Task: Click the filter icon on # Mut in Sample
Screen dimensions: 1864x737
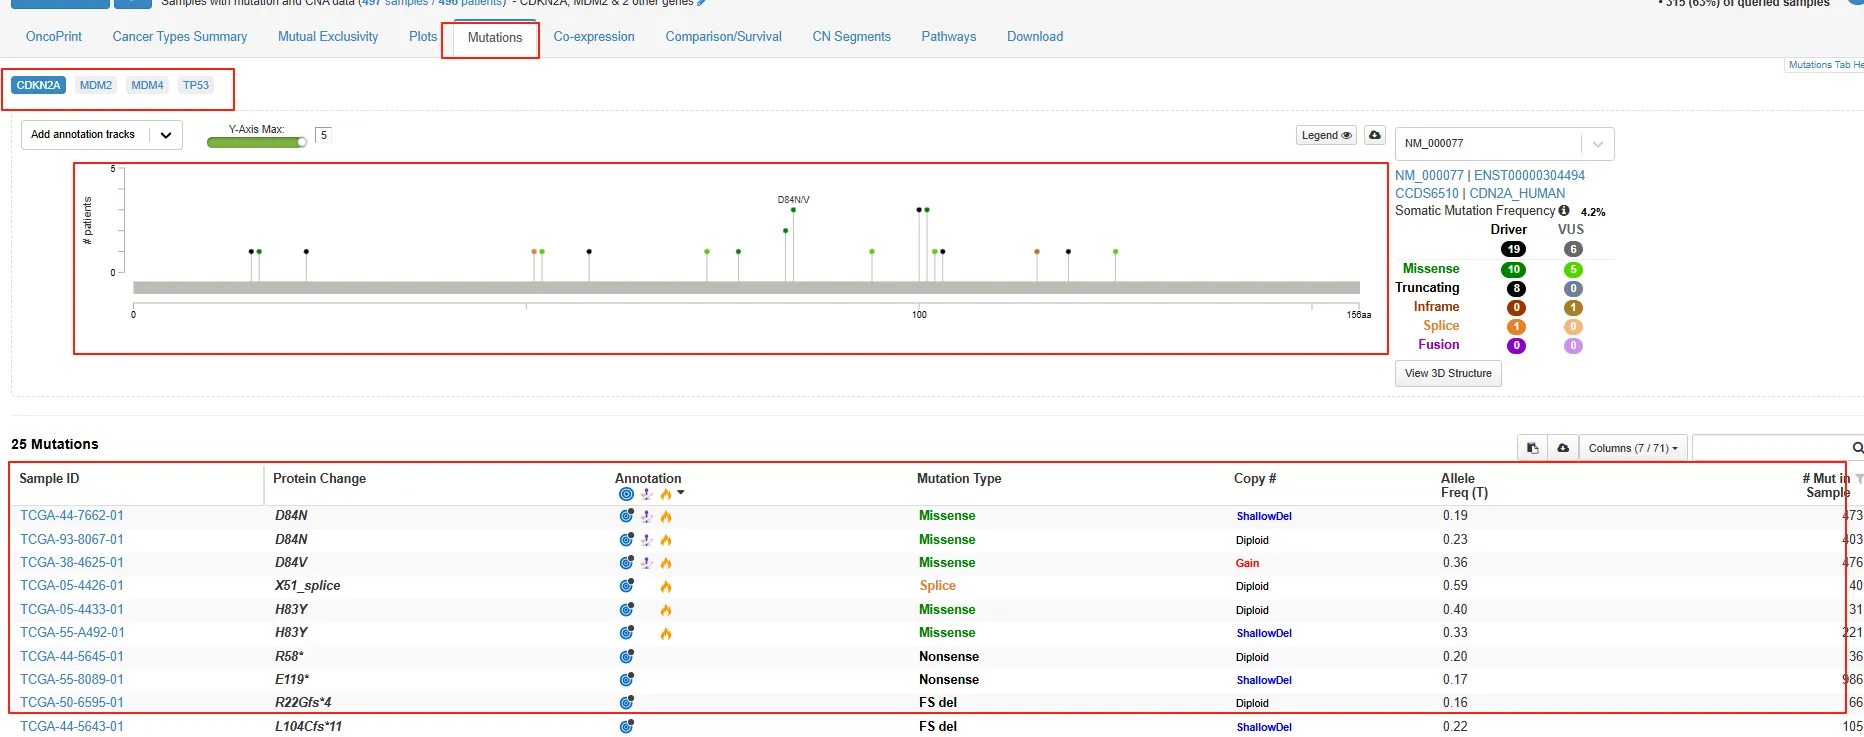Action: [1858, 479]
